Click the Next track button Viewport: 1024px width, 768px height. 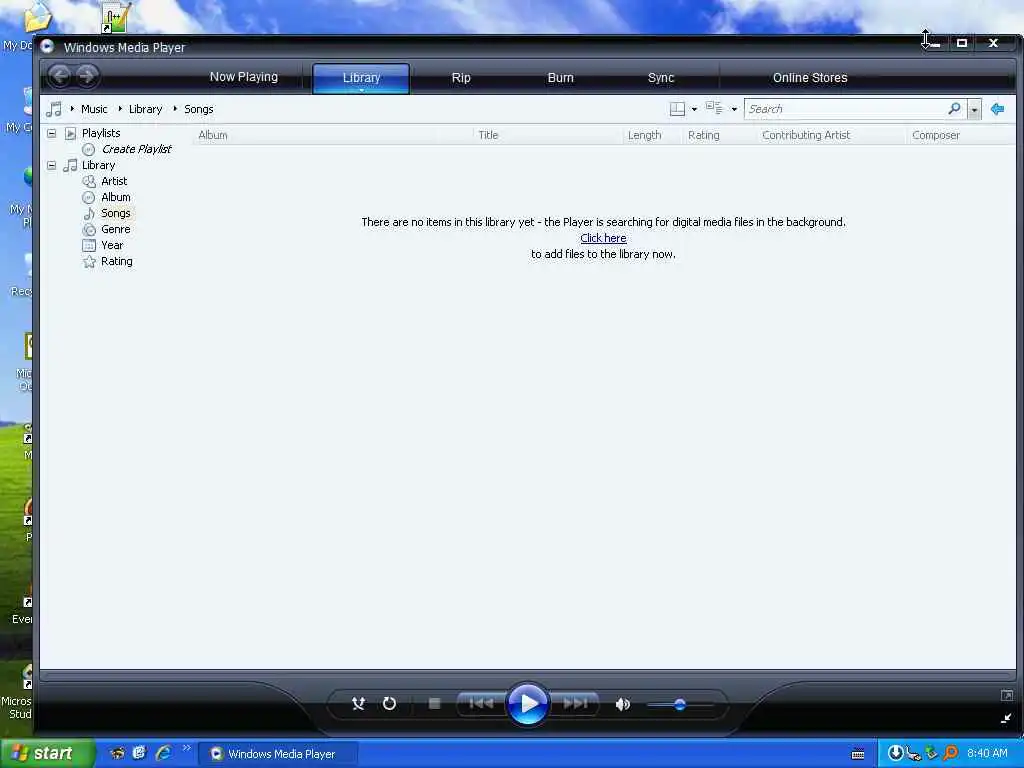[x=575, y=703]
